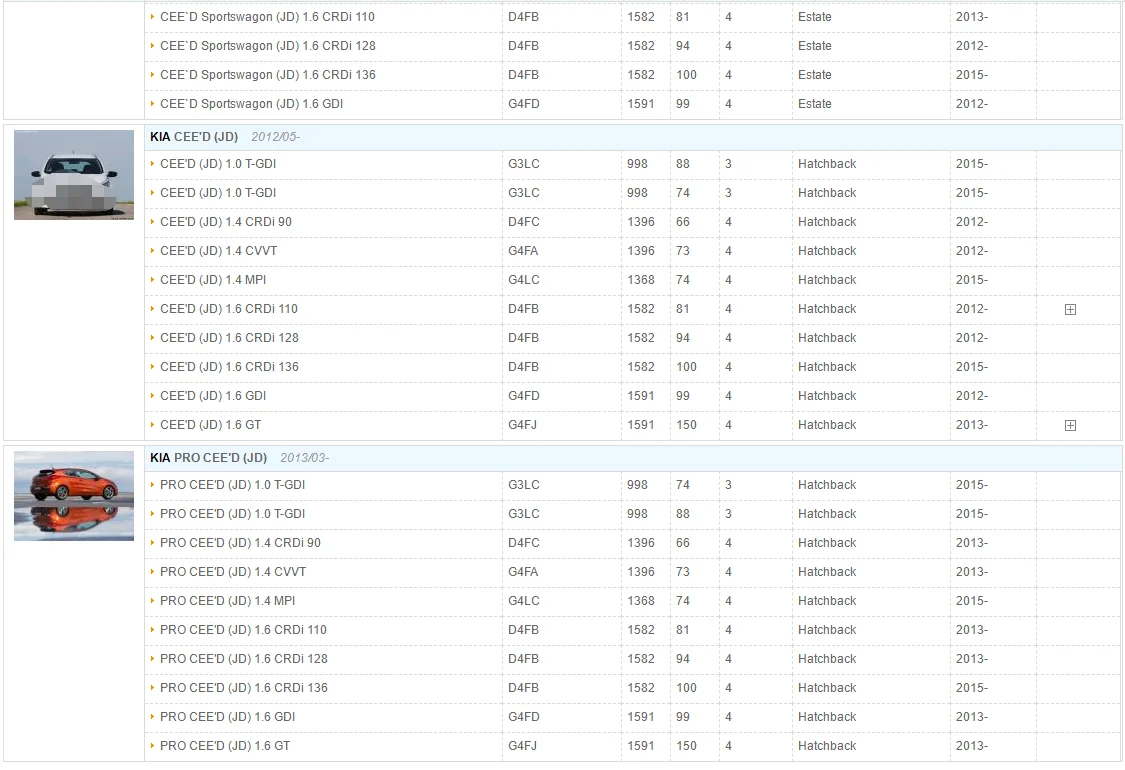Pick CEE'D (JD) 1.6 CRDi 136
This screenshot has height=770, width=1125.
pos(230,367)
